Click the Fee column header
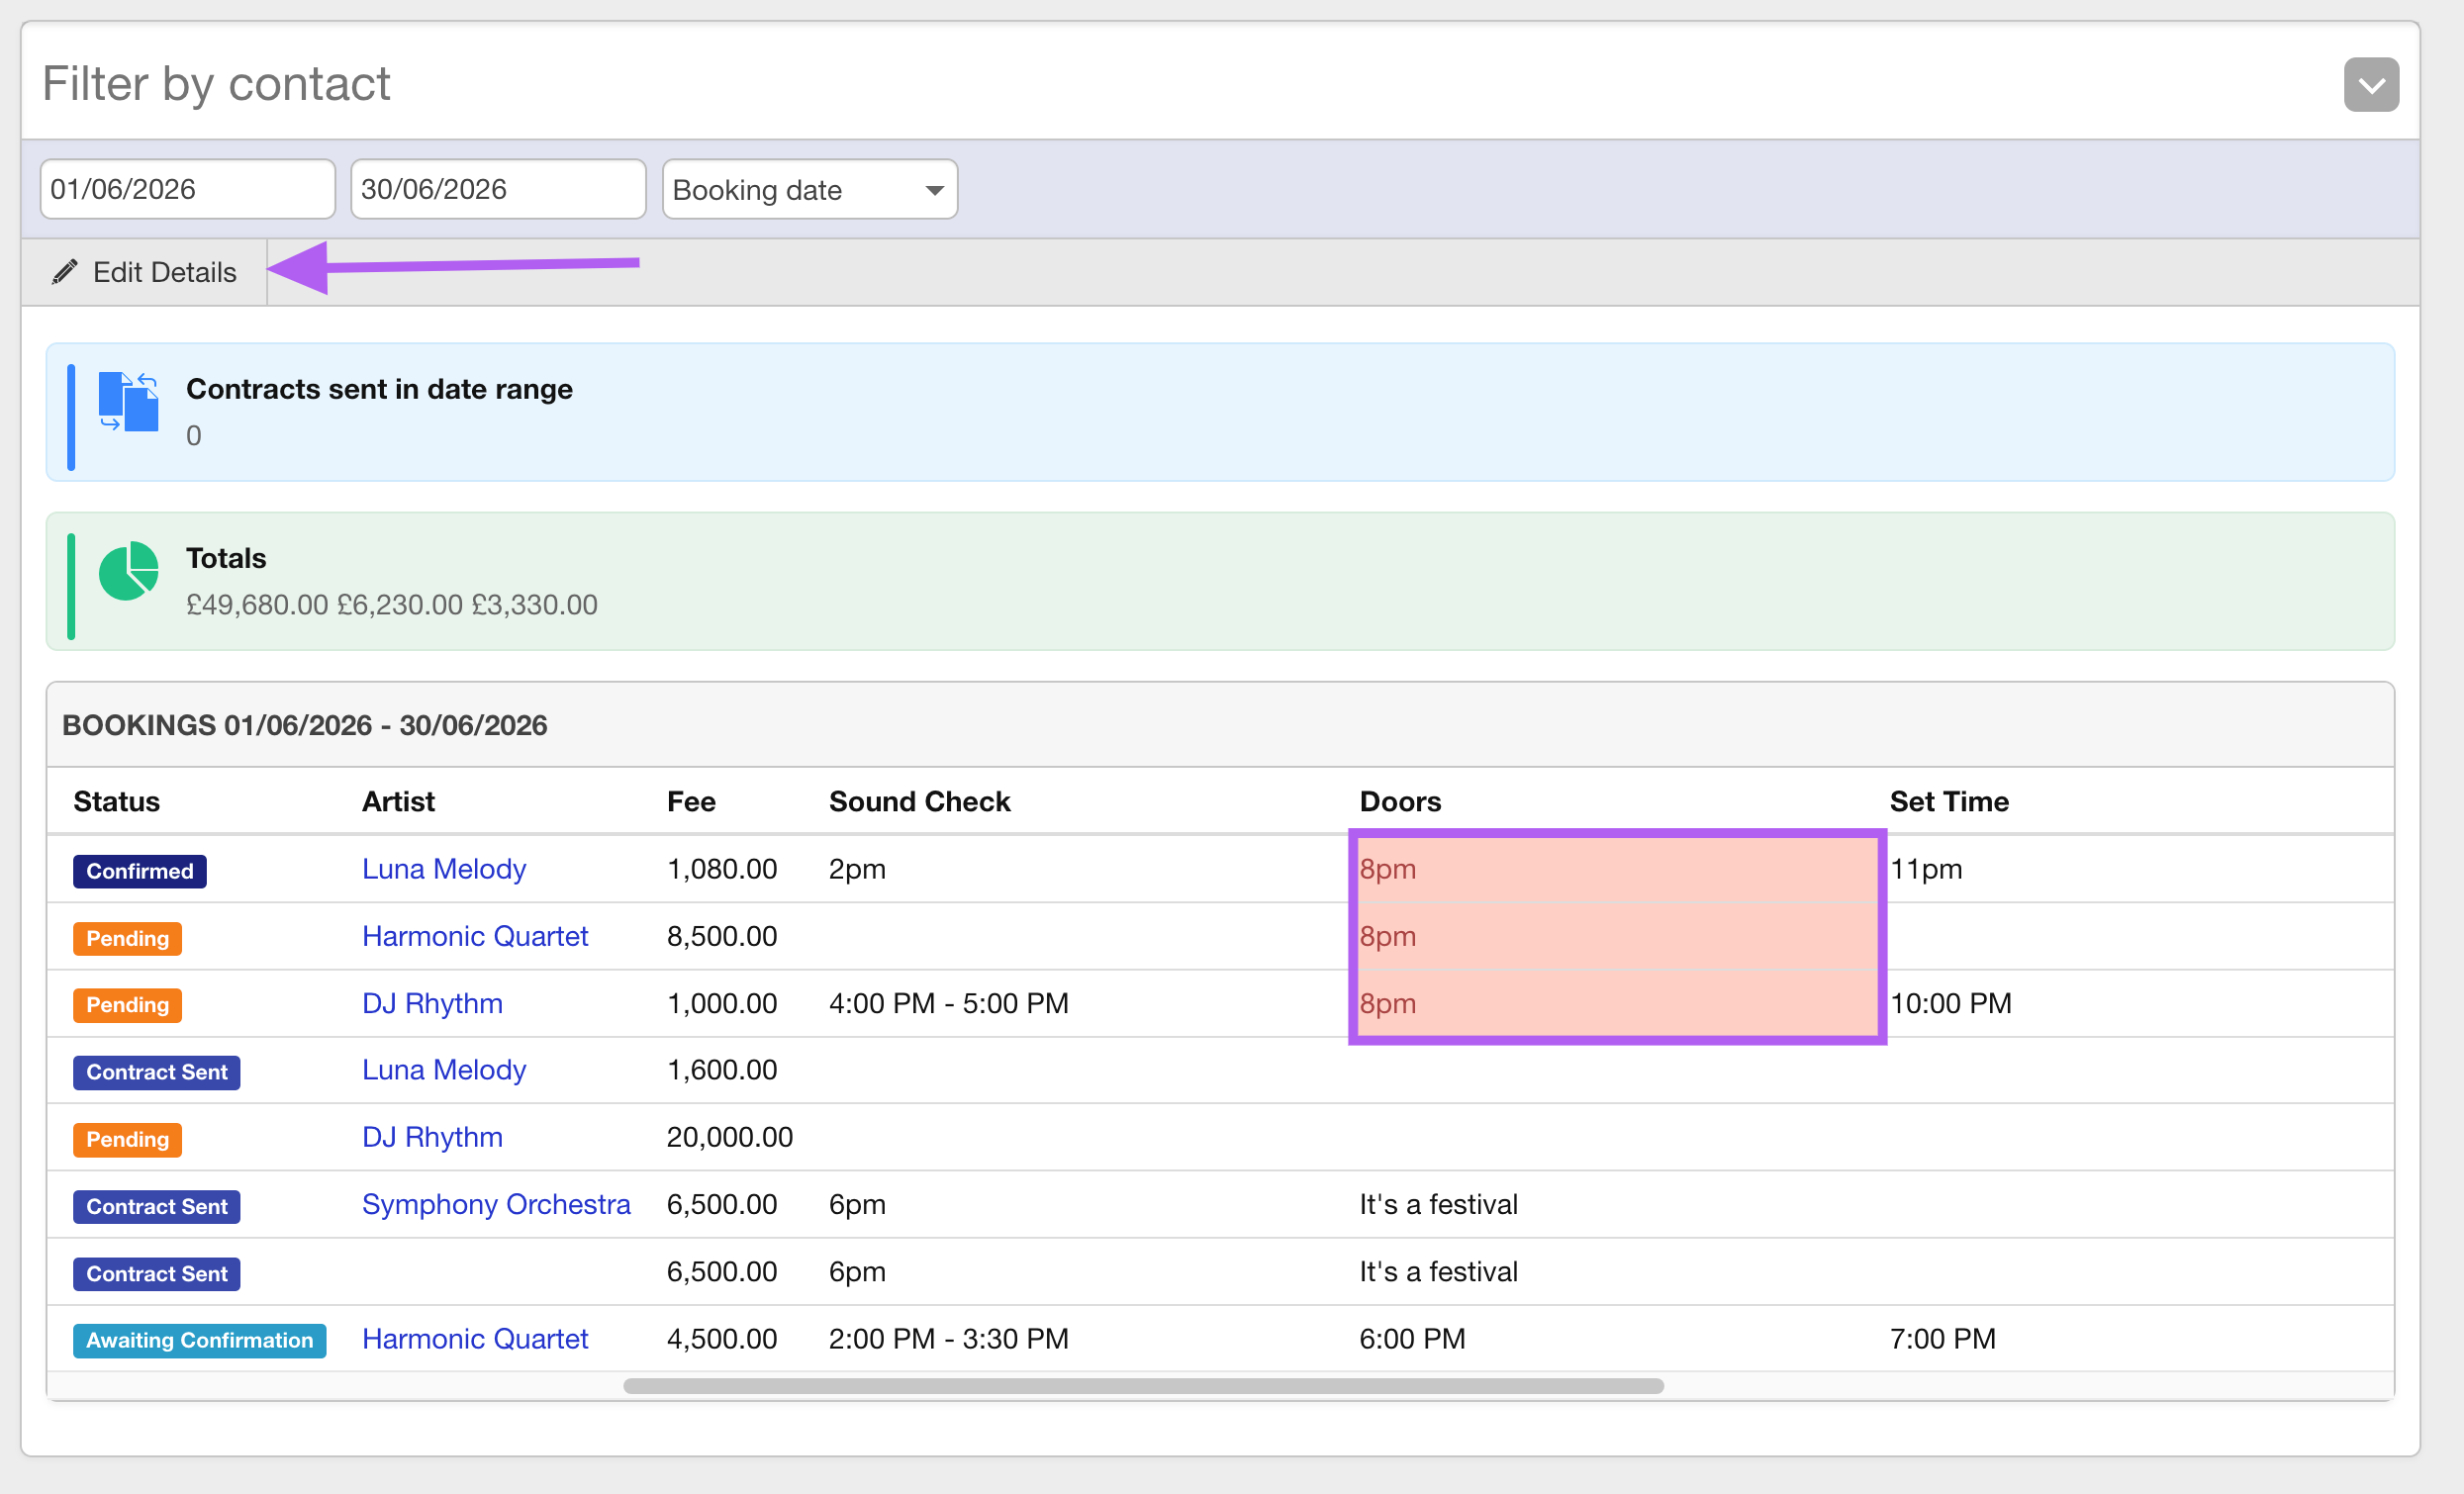This screenshot has width=2464, height=1494. click(x=691, y=802)
